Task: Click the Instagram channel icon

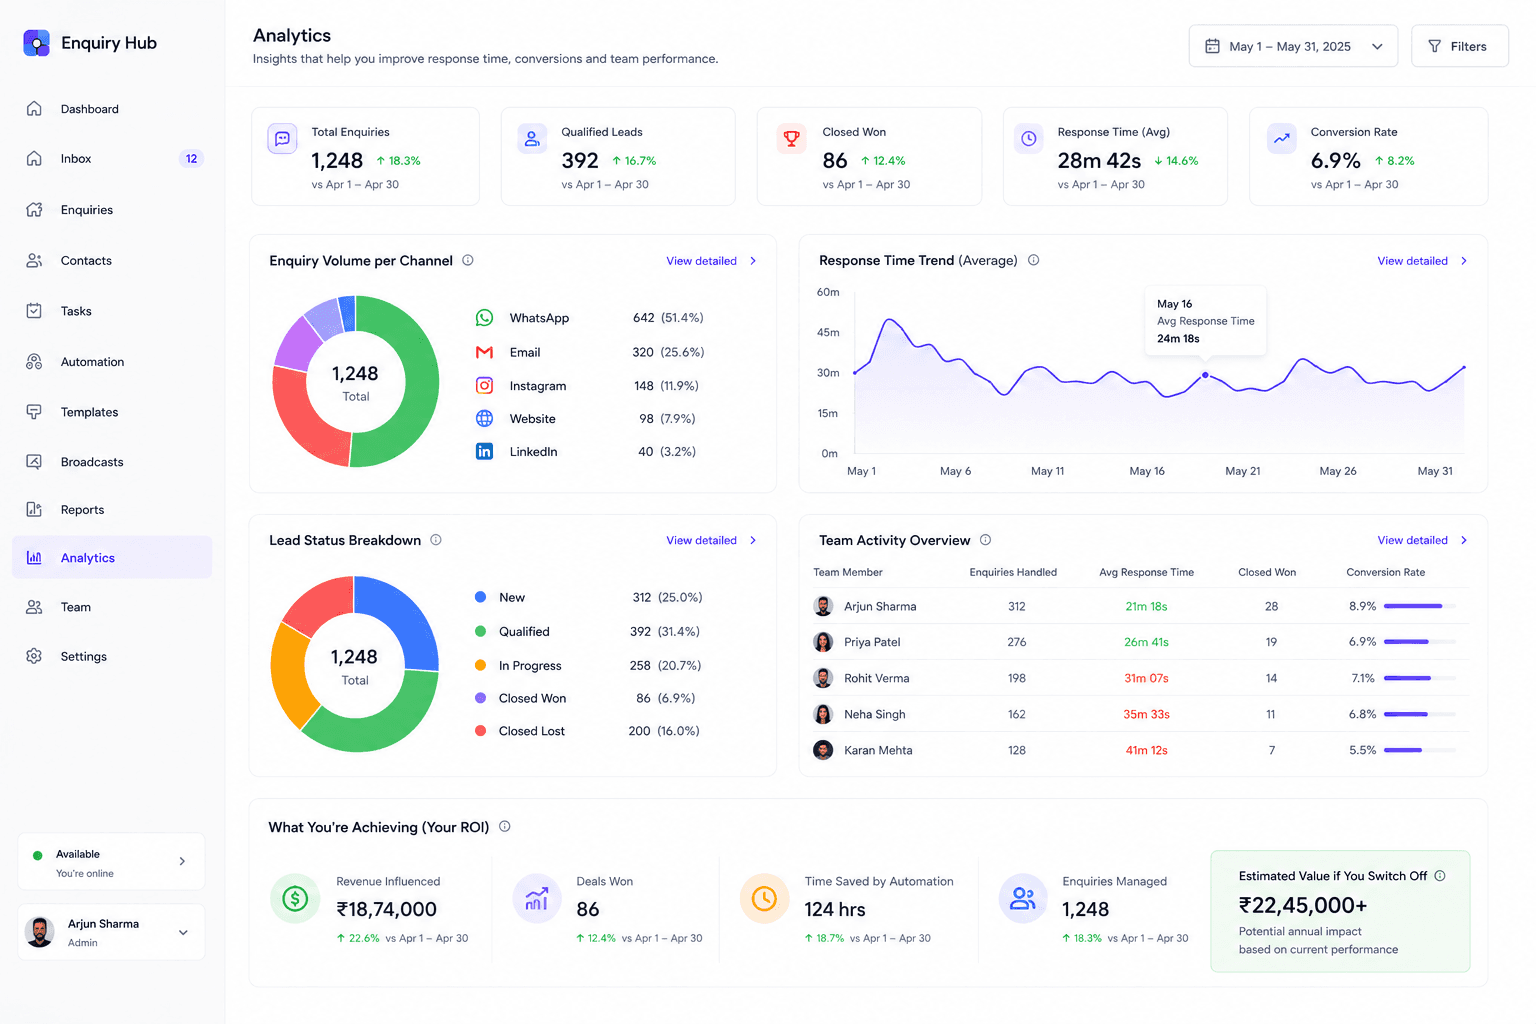Action: (x=484, y=385)
